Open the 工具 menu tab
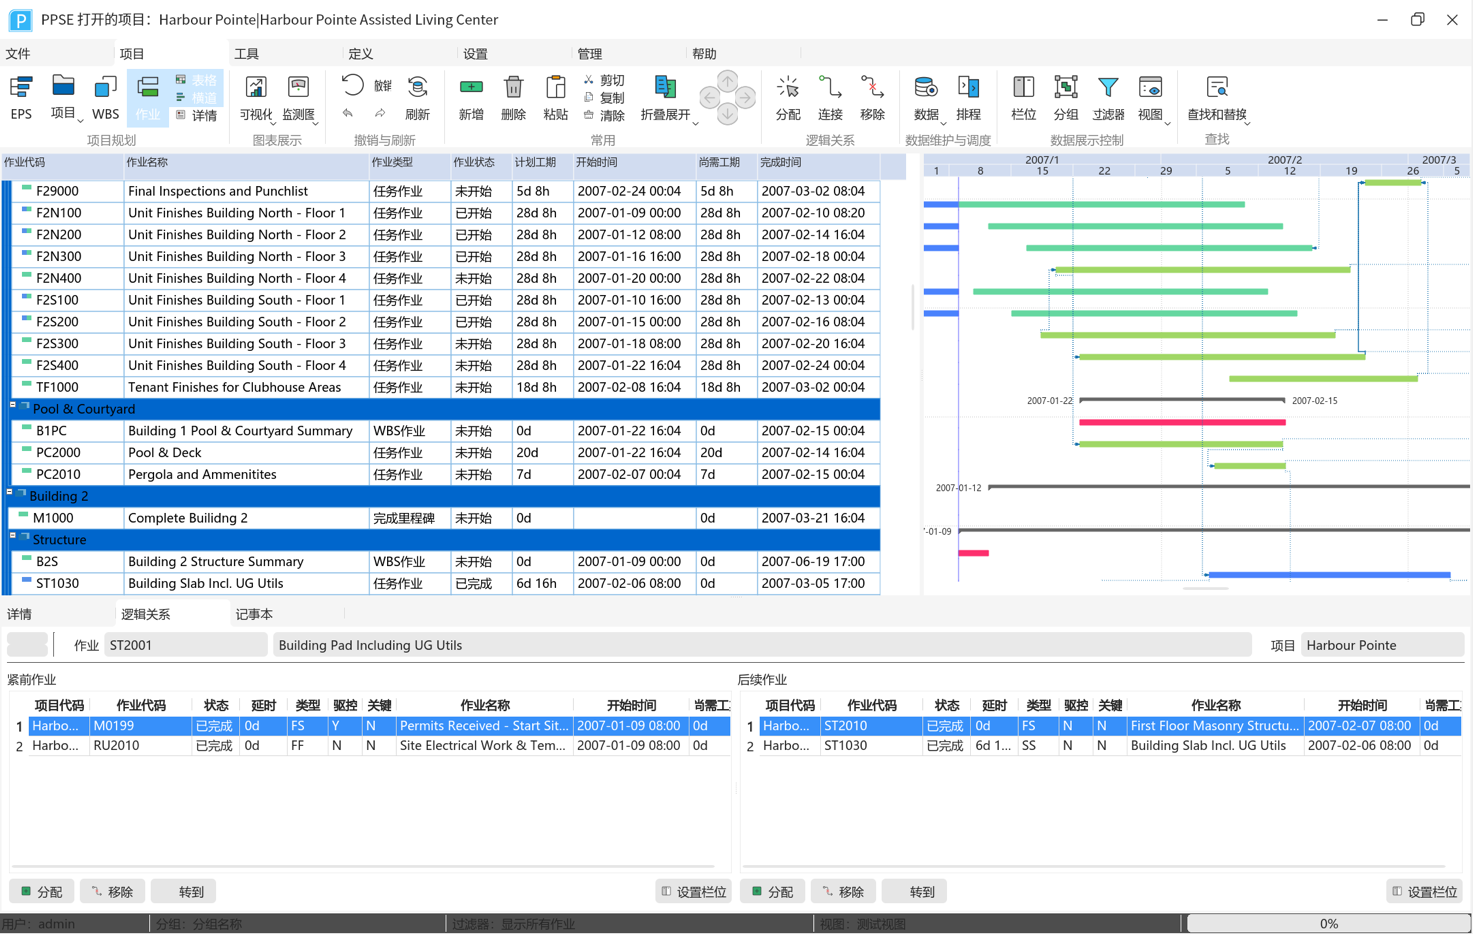This screenshot has width=1473, height=934. click(x=246, y=54)
